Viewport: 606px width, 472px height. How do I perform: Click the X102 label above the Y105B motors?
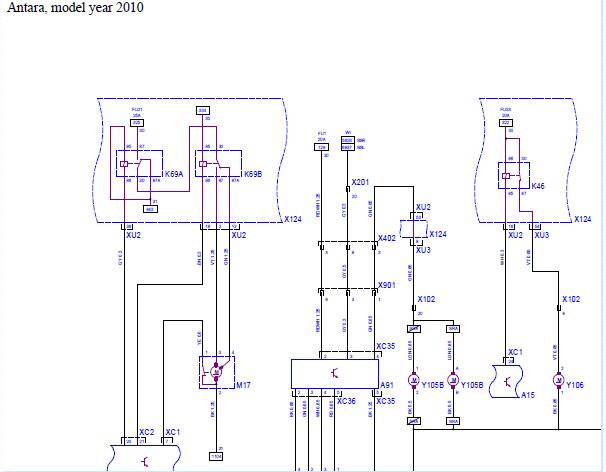pyautogui.click(x=426, y=299)
